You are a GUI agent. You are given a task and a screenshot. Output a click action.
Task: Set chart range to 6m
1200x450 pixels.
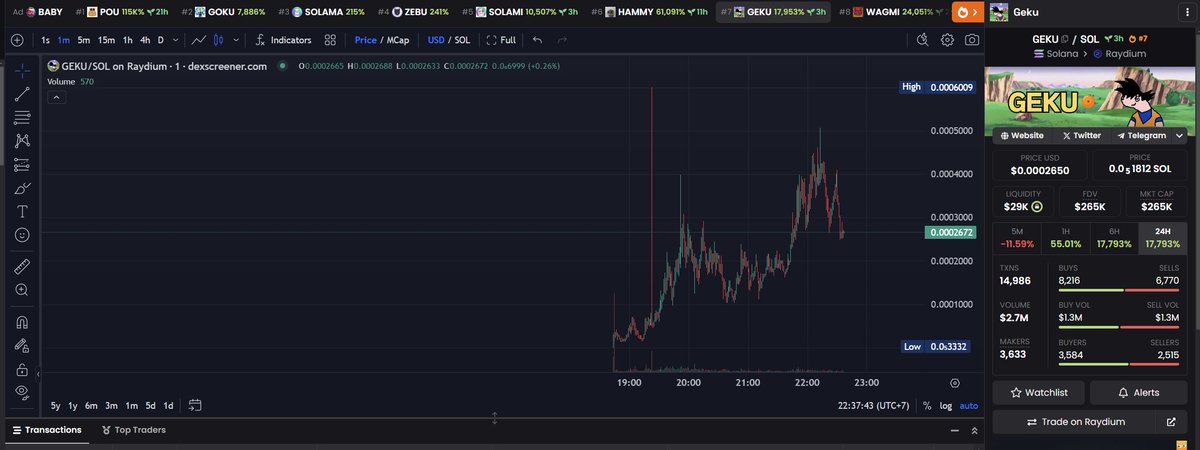tap(91, 405)
